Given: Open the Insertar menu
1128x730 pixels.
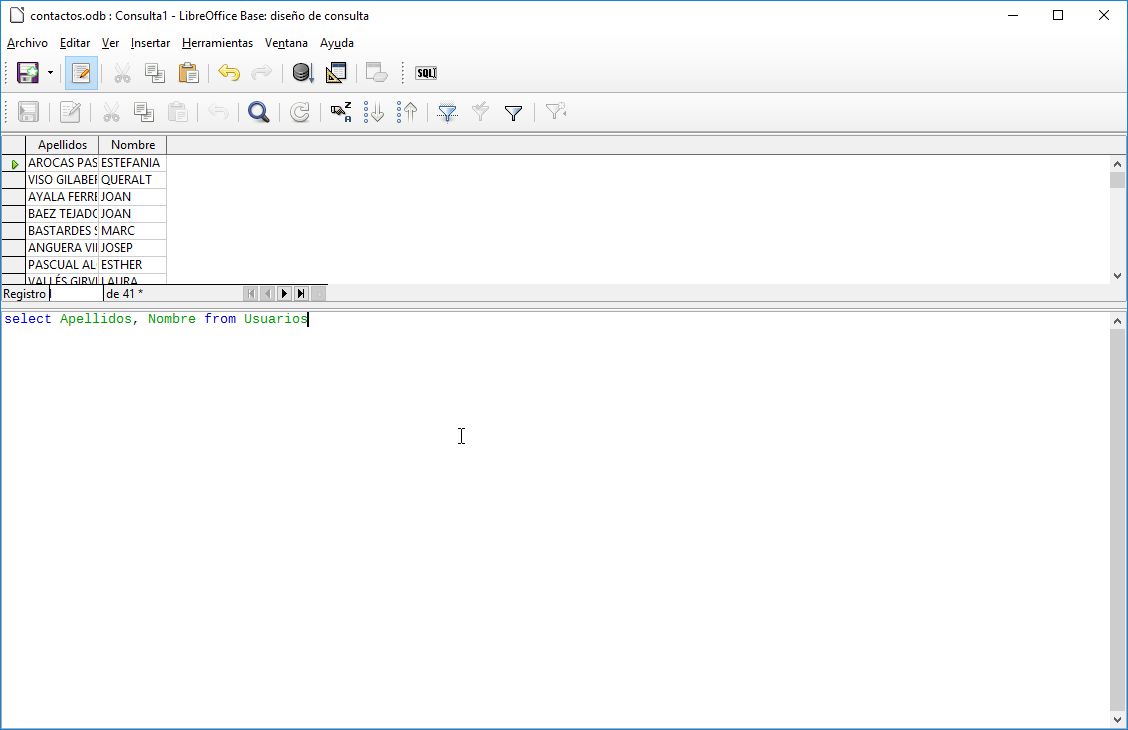Looking at the screenshot, I should pos(150,43).
